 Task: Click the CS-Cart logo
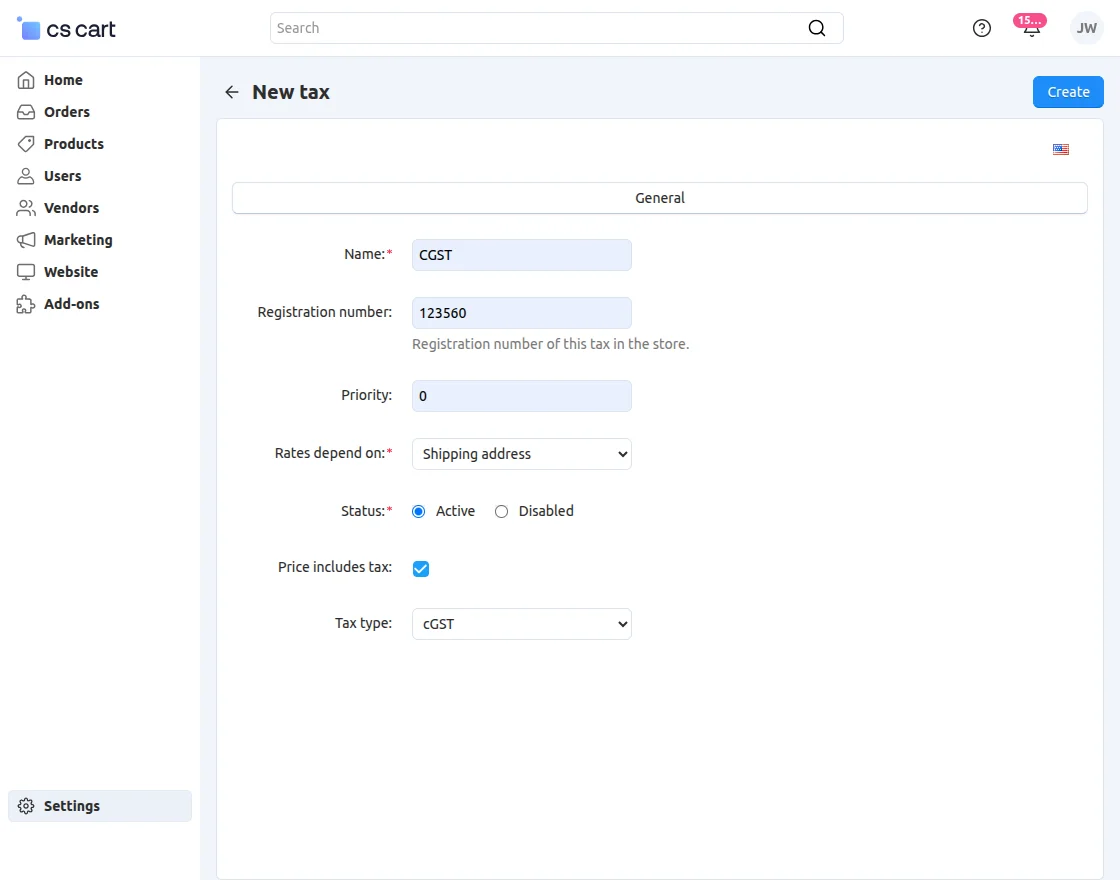(x=67, y=29)
